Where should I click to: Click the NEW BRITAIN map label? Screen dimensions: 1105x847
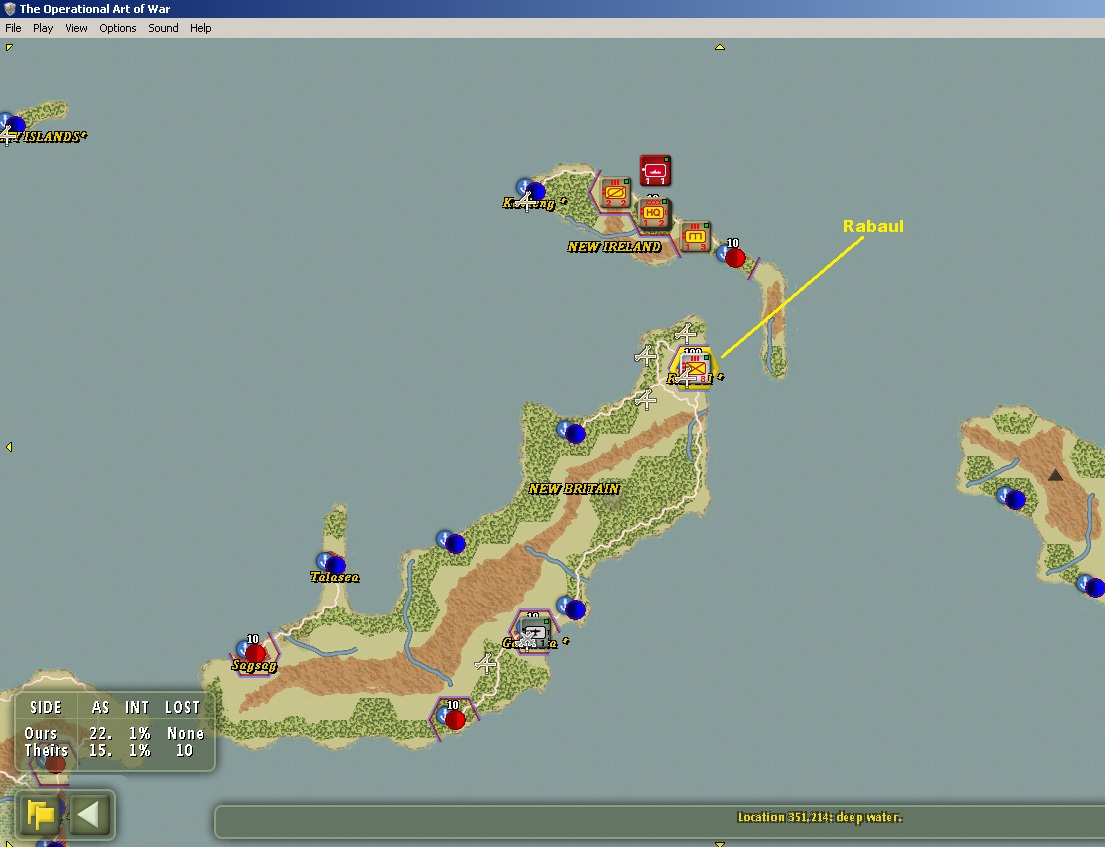click(574, 488)
